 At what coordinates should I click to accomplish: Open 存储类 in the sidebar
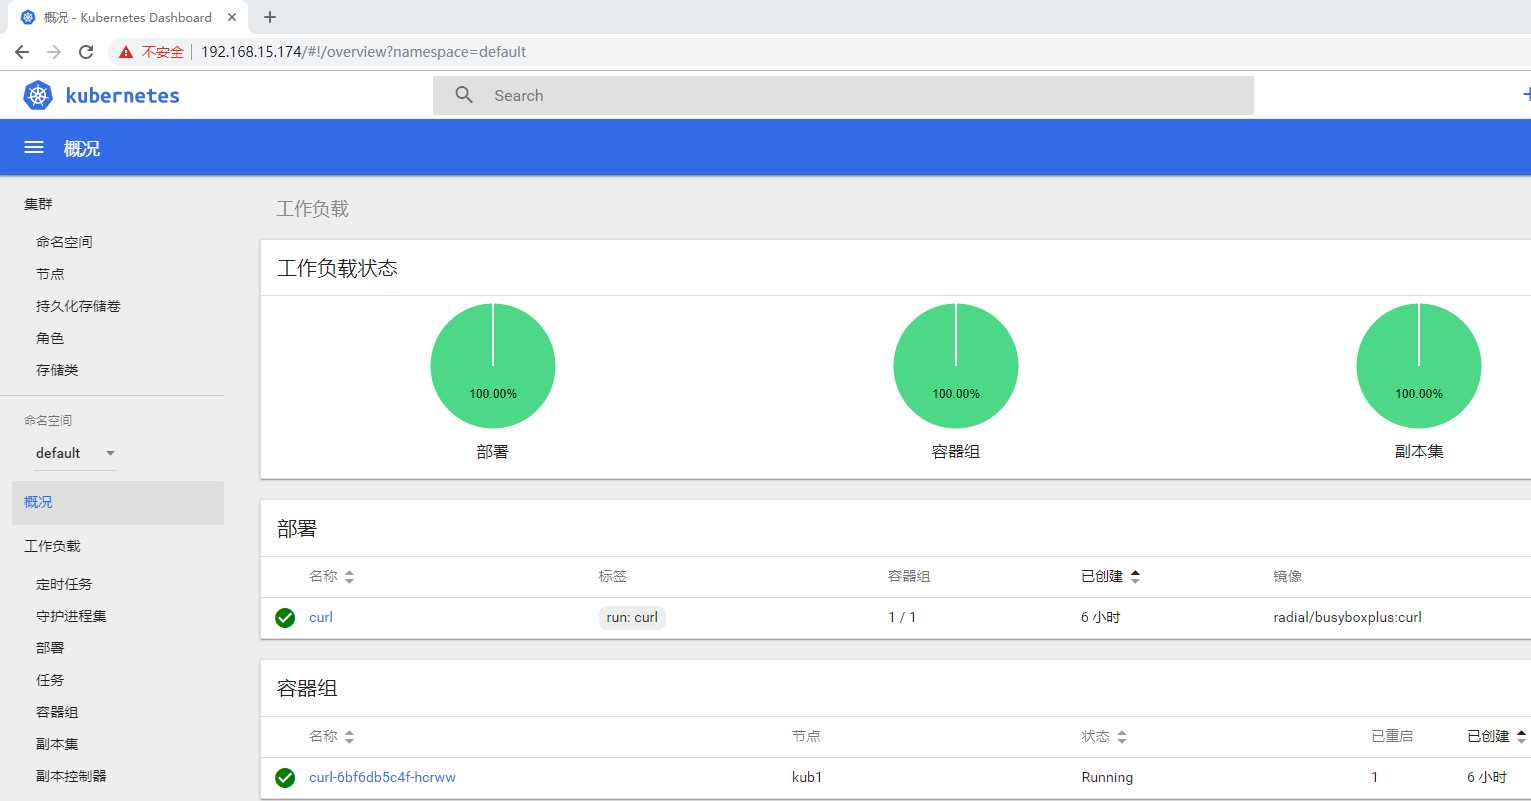(57, 370)
